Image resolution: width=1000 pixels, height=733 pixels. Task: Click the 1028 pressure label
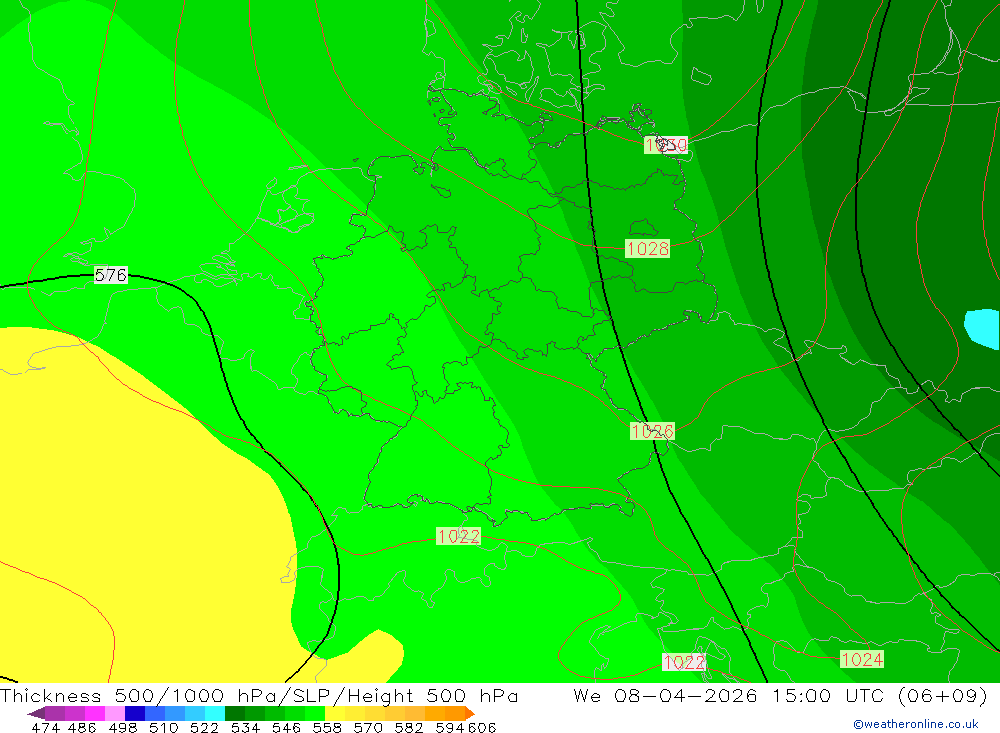click(x=647, y=249)
